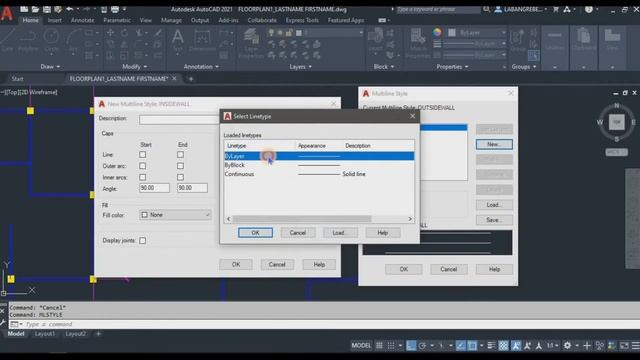Click the search magnifier icon in title bar
This screenshot has width=640, height=360.
(x=486, y=9)
